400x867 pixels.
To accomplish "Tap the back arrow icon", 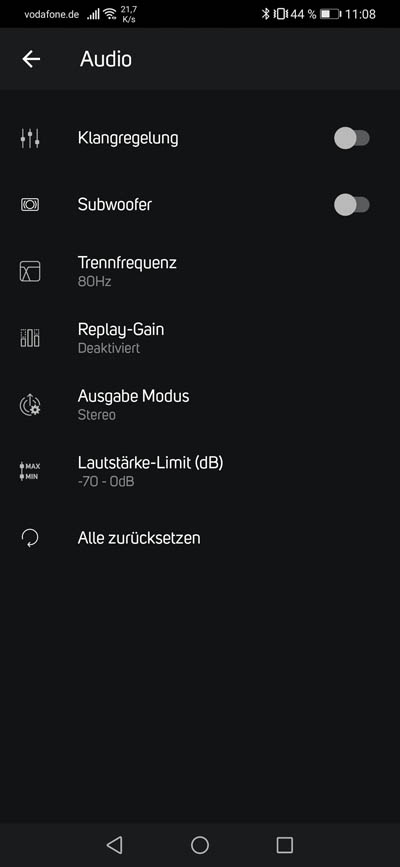I will point(31,59).
